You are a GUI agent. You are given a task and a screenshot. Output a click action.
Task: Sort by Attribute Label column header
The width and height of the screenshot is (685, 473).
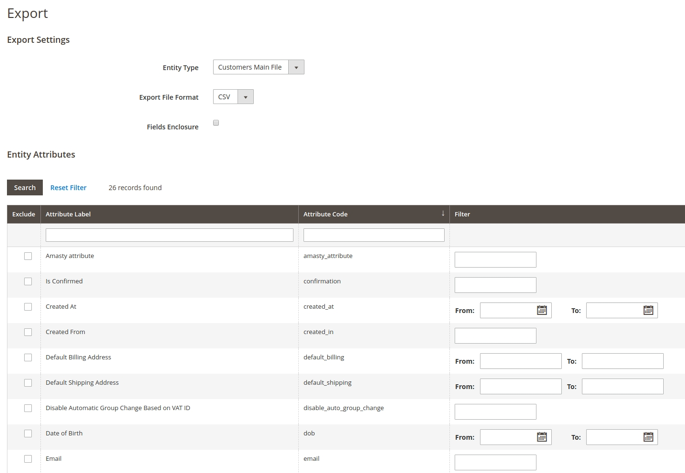[68, 214]
